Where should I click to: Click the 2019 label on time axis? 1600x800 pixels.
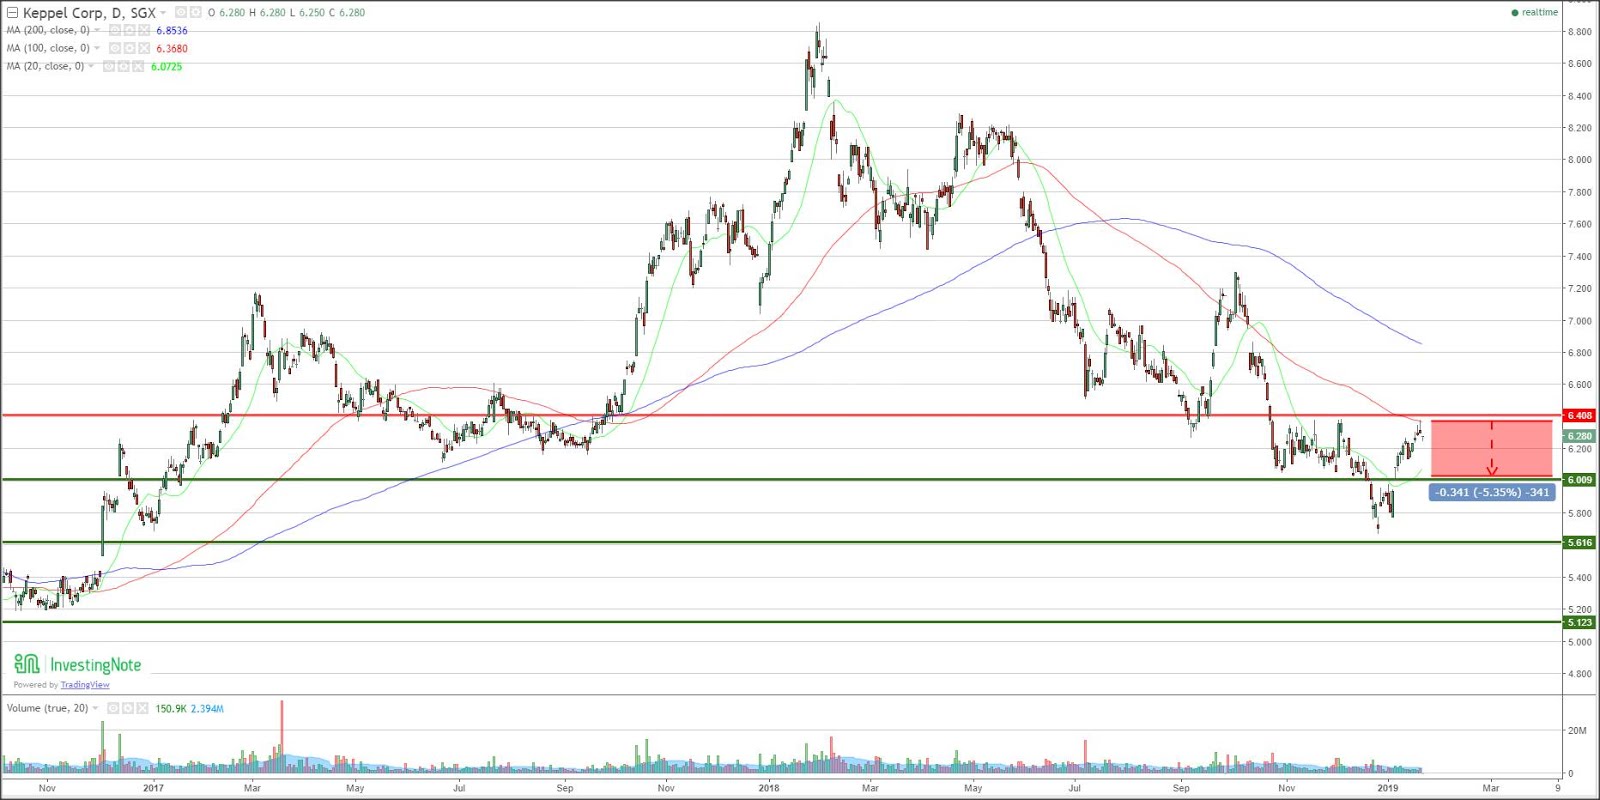pos(1387,788)
